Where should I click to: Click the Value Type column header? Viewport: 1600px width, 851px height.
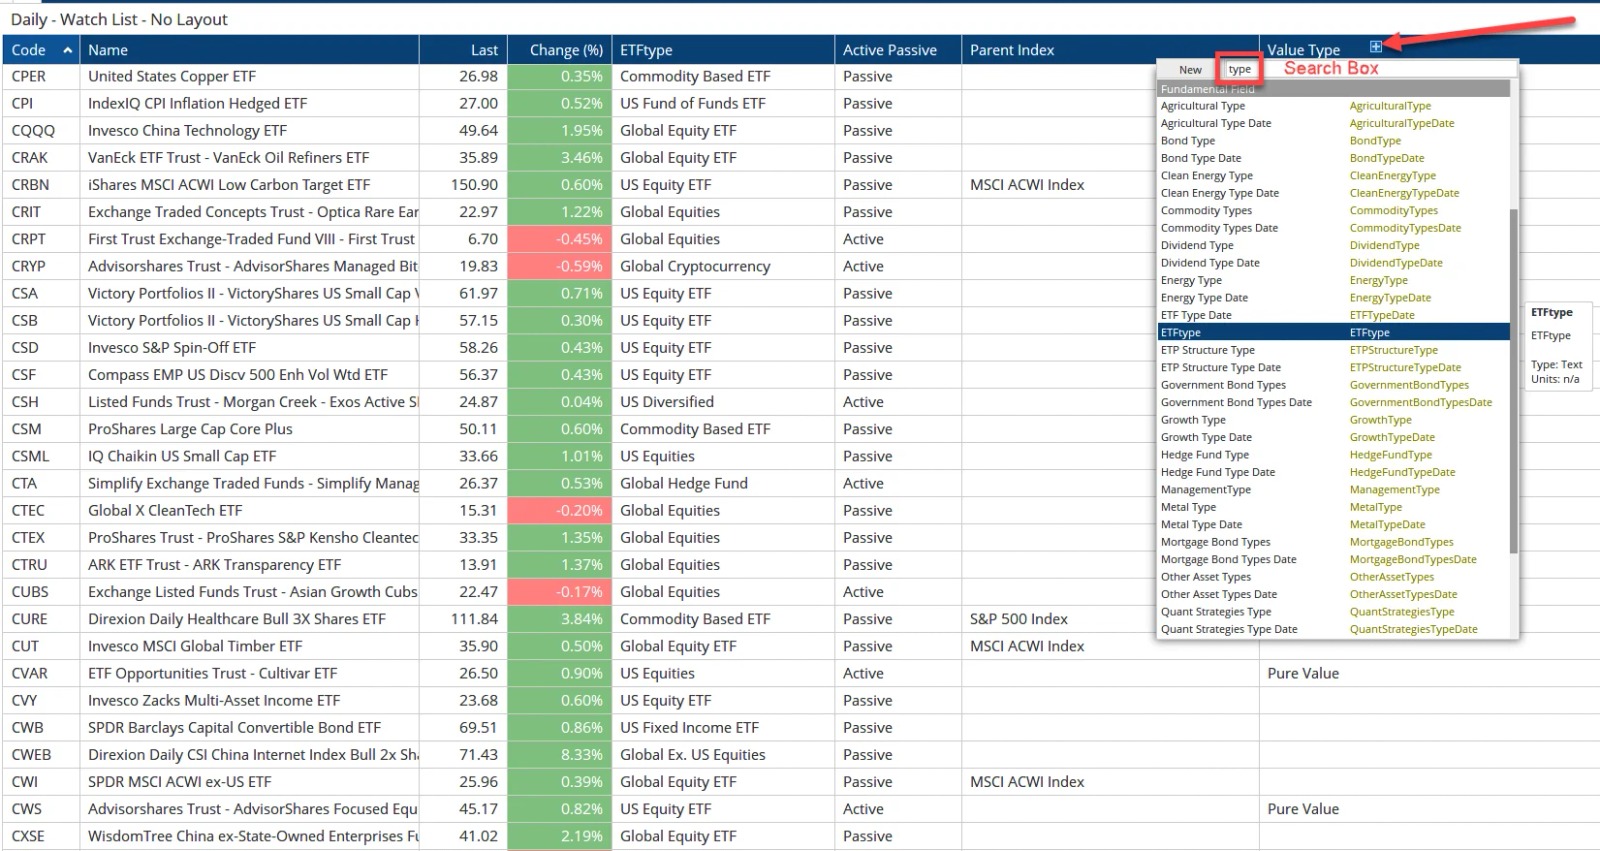click(x=1303, y=50)
